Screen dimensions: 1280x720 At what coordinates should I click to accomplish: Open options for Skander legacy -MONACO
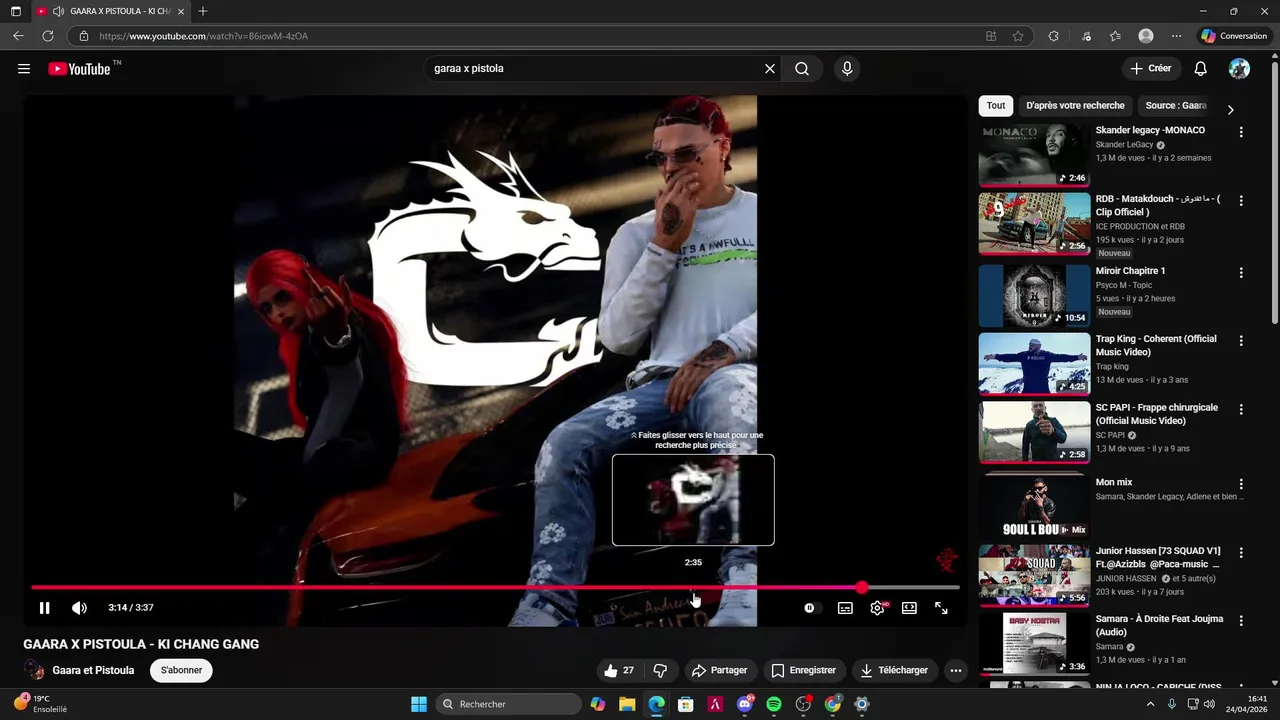click(x=1241, y=132)
